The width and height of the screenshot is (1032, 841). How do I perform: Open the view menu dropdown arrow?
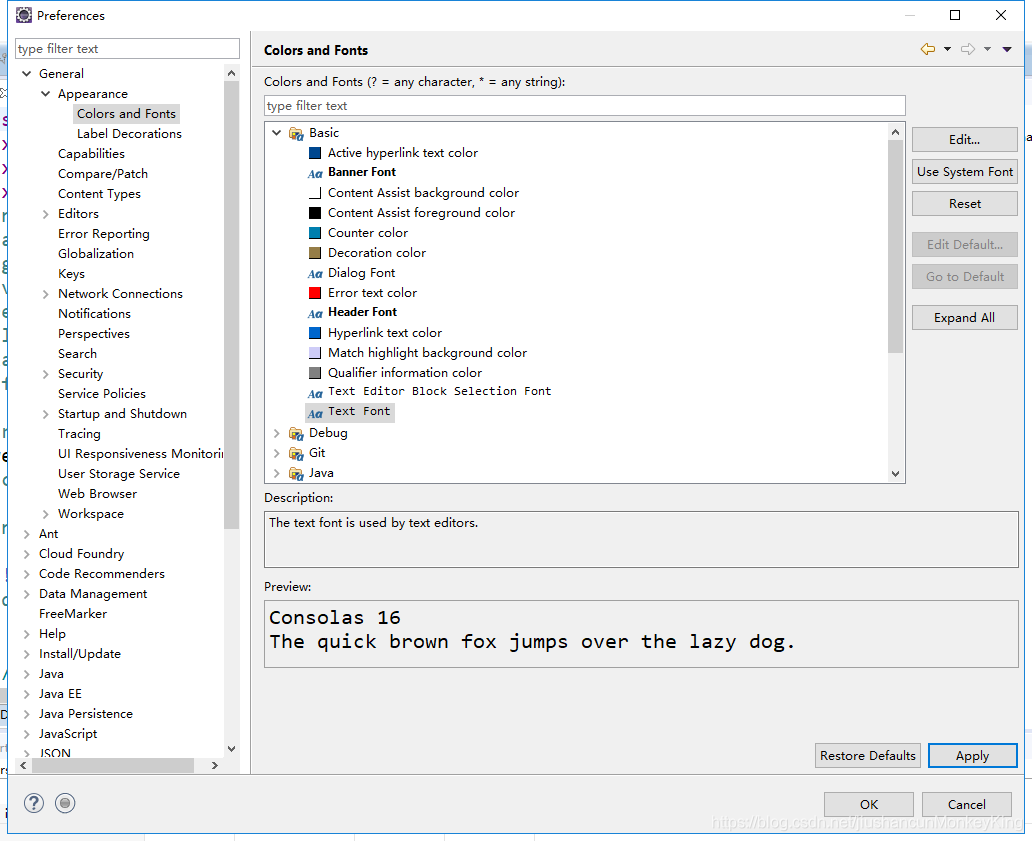[1007, 49]
